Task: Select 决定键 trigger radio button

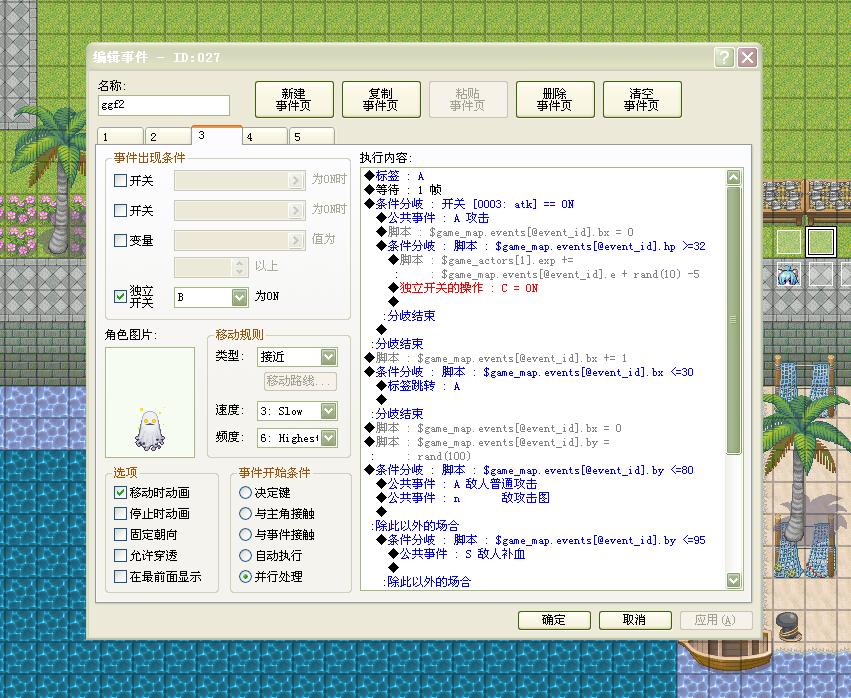Action: 245,492
